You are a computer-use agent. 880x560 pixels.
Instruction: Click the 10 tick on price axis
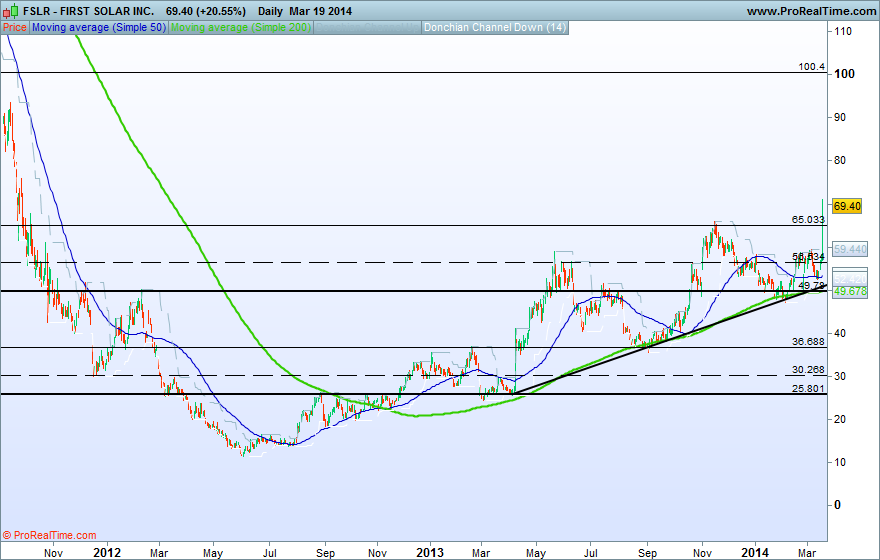coord(840,462)
